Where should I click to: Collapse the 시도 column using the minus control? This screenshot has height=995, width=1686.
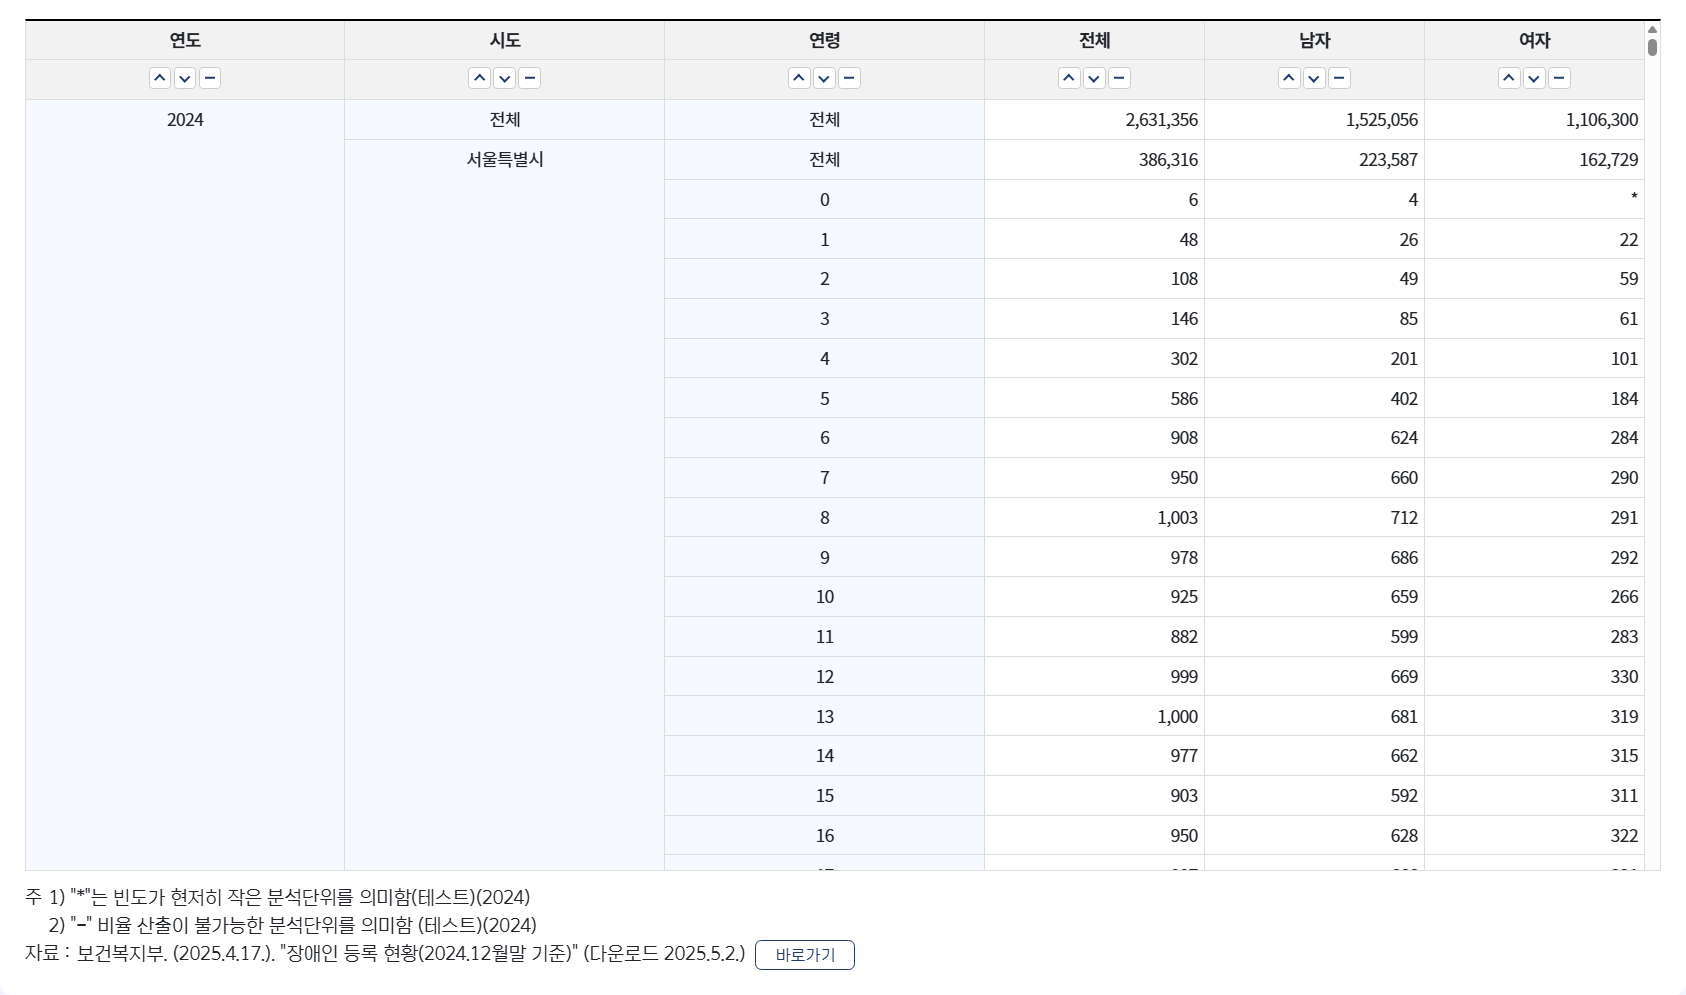[529, 78]
